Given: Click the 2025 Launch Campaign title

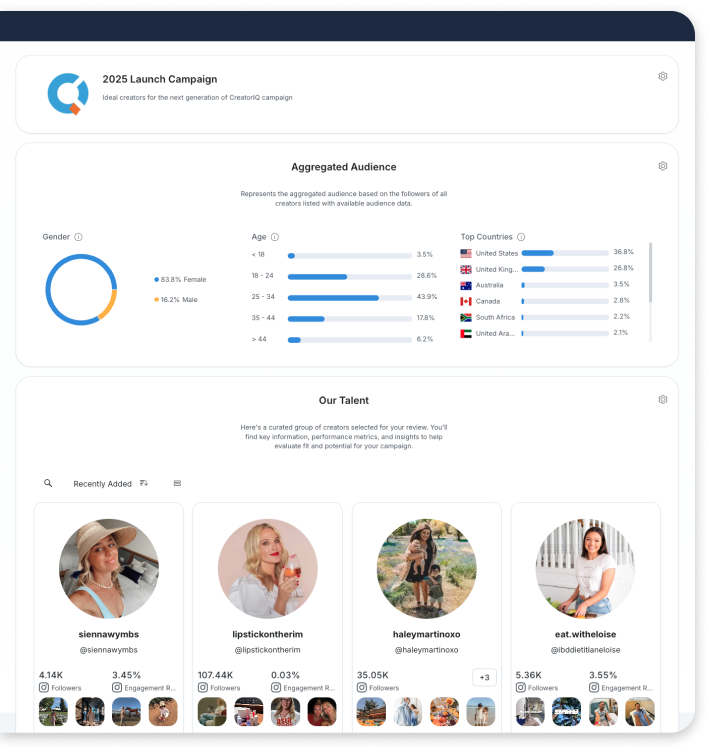Looking at the screenshot, I should 160,79.
